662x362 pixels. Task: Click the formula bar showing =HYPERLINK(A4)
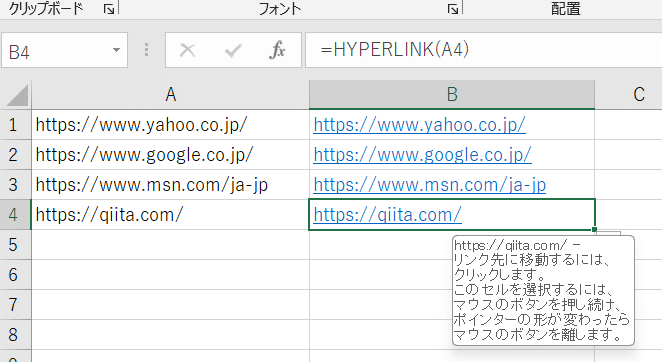483,50
